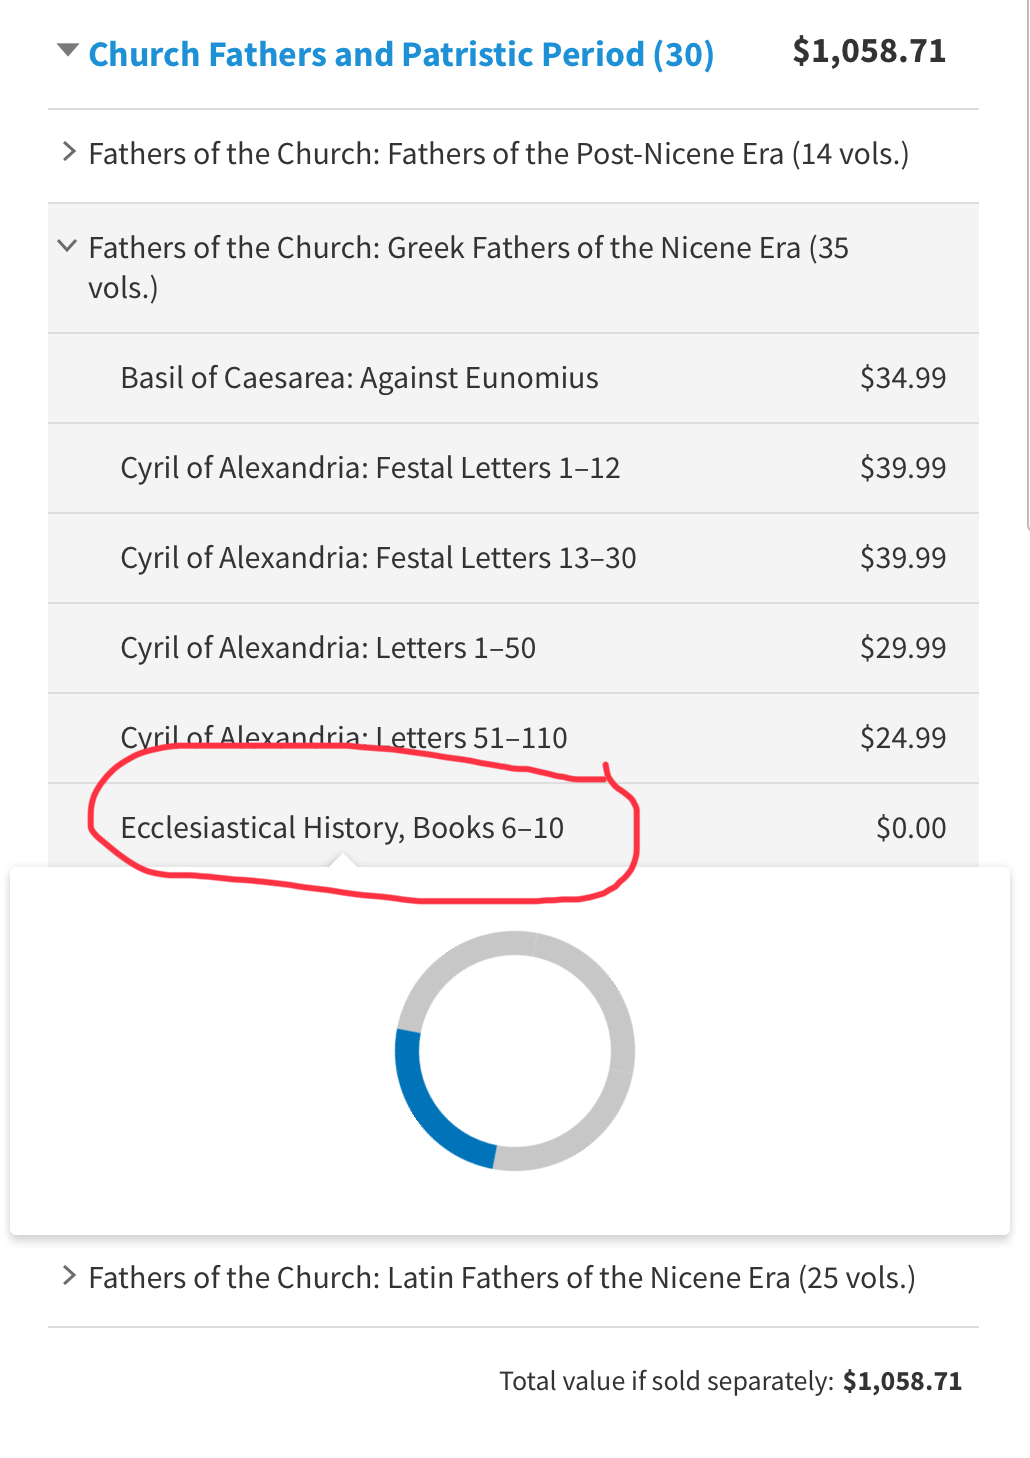The height and width of the screenshot is (1458, 1030).
Task: Open Cyril of Alexandria: Festal Letters 13–30
Action: click(x=378, y=558)
